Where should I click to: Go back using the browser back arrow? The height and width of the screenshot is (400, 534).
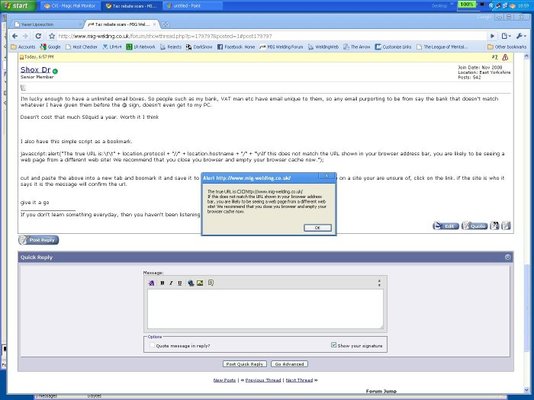(15, 36)
